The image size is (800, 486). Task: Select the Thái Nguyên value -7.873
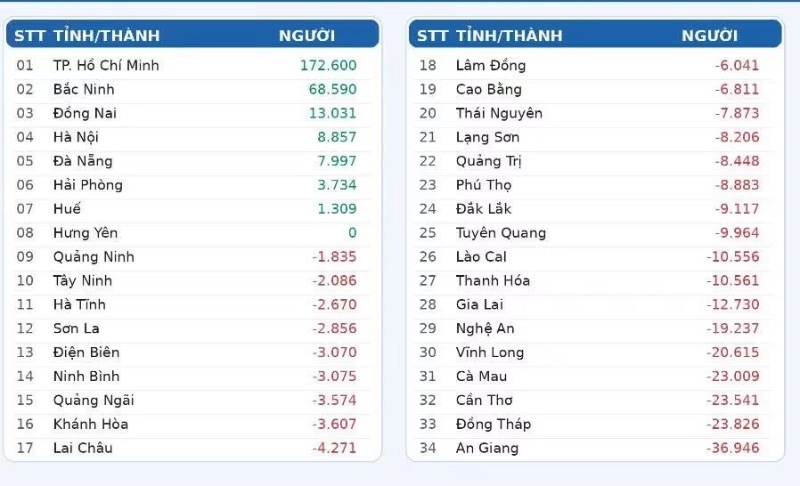tap(737, 113)
